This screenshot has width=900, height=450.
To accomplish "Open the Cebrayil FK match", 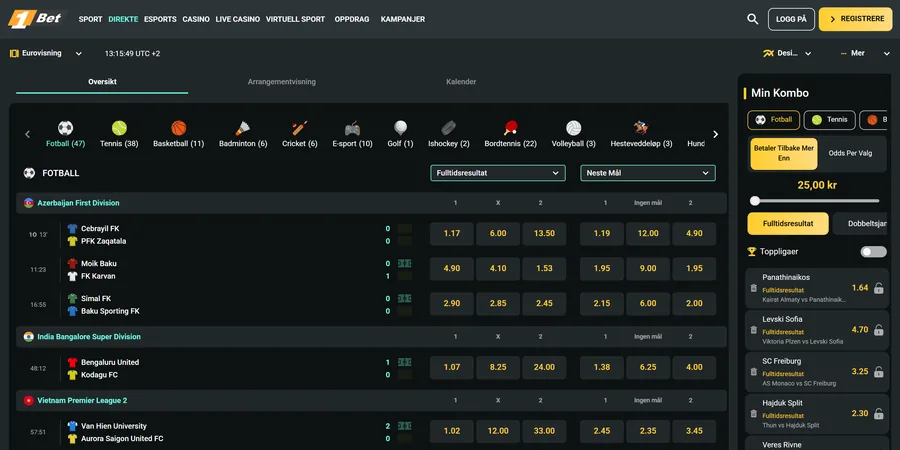I will pos(100,228).
